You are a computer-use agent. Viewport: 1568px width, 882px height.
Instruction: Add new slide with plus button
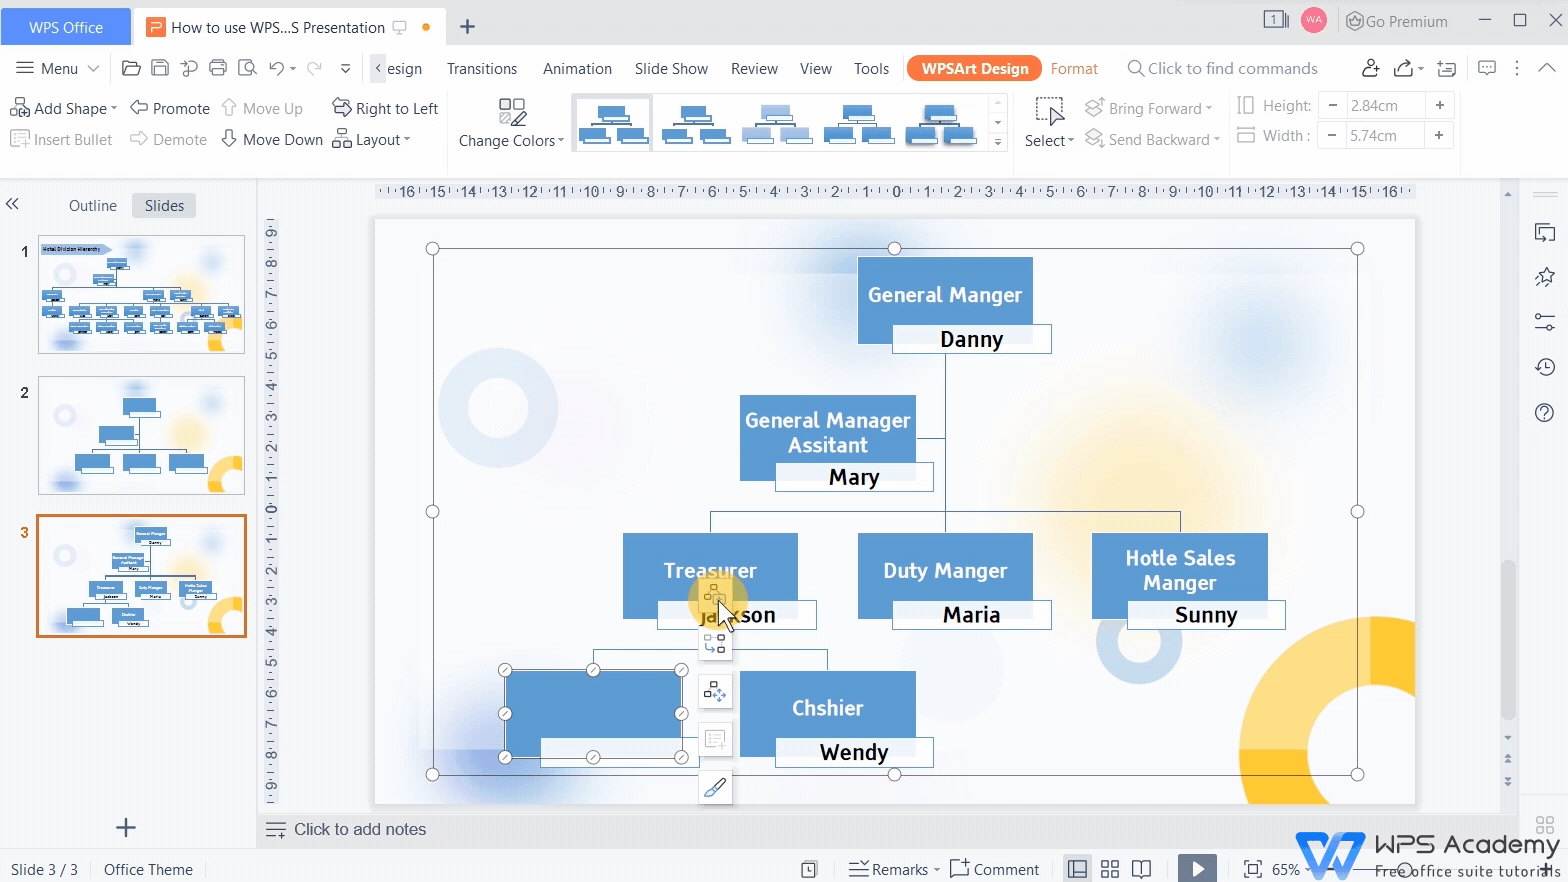coord(125,827)
